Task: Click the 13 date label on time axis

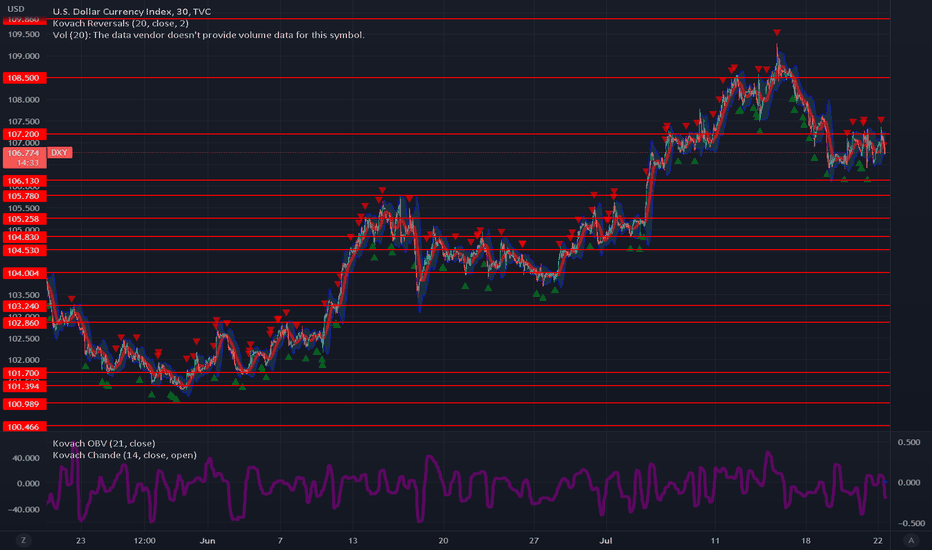Action: [352, 540]
